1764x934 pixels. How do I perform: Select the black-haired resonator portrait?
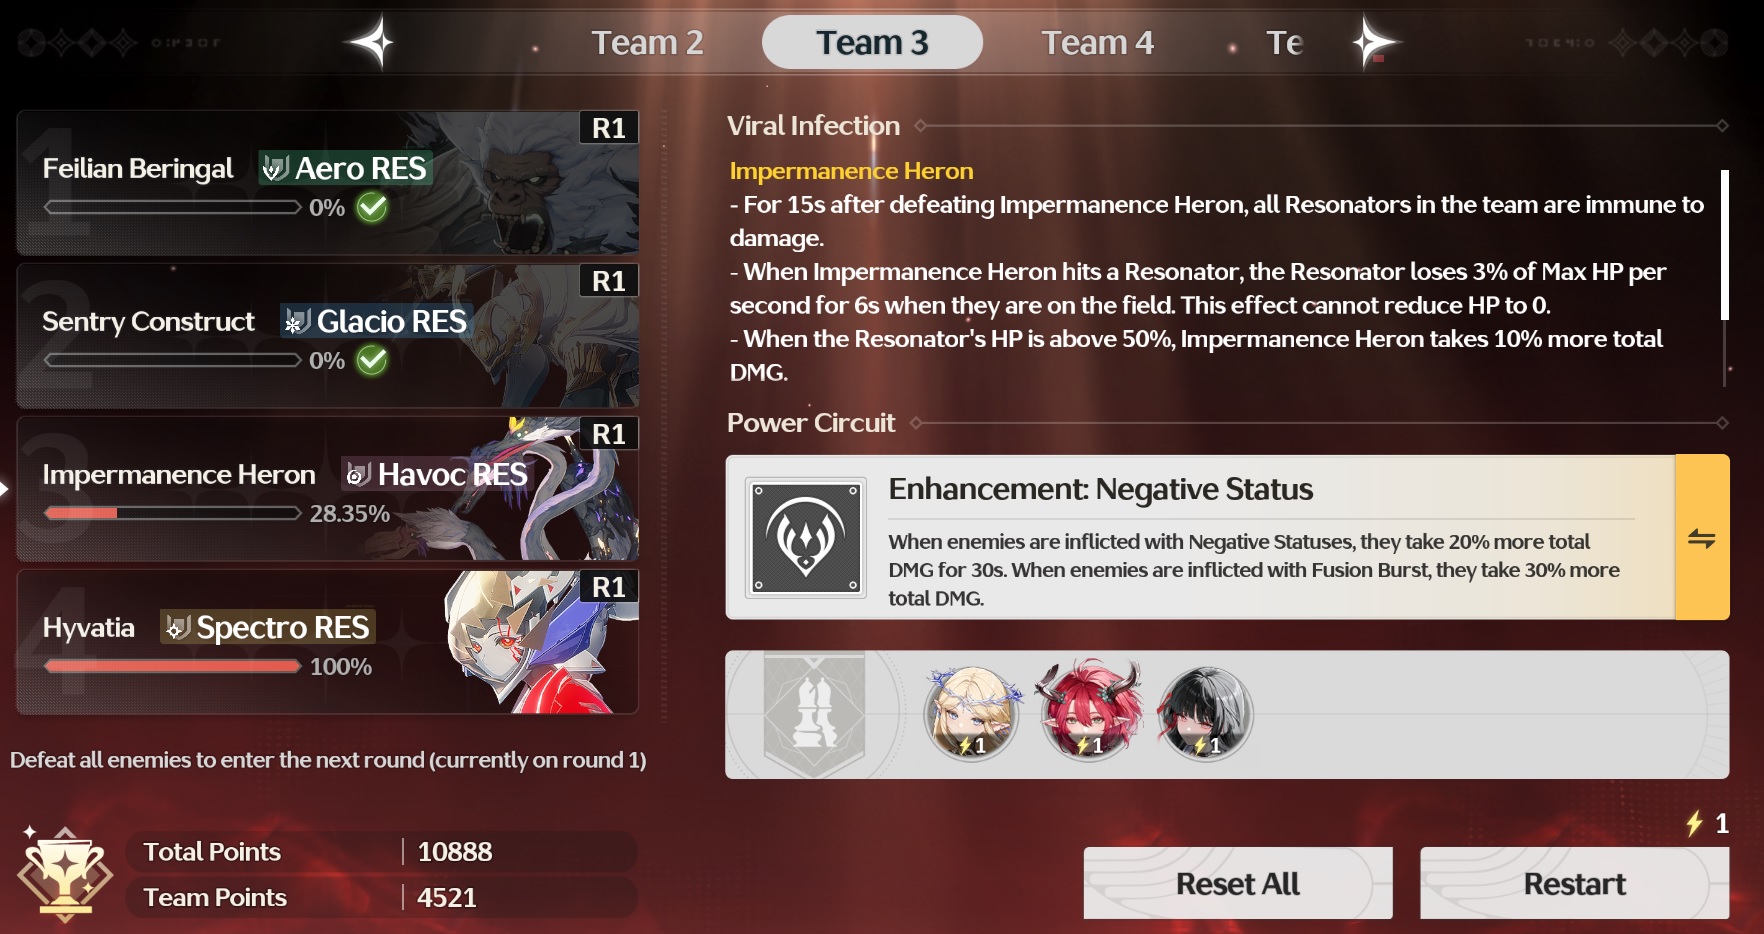coord(1206,714)
